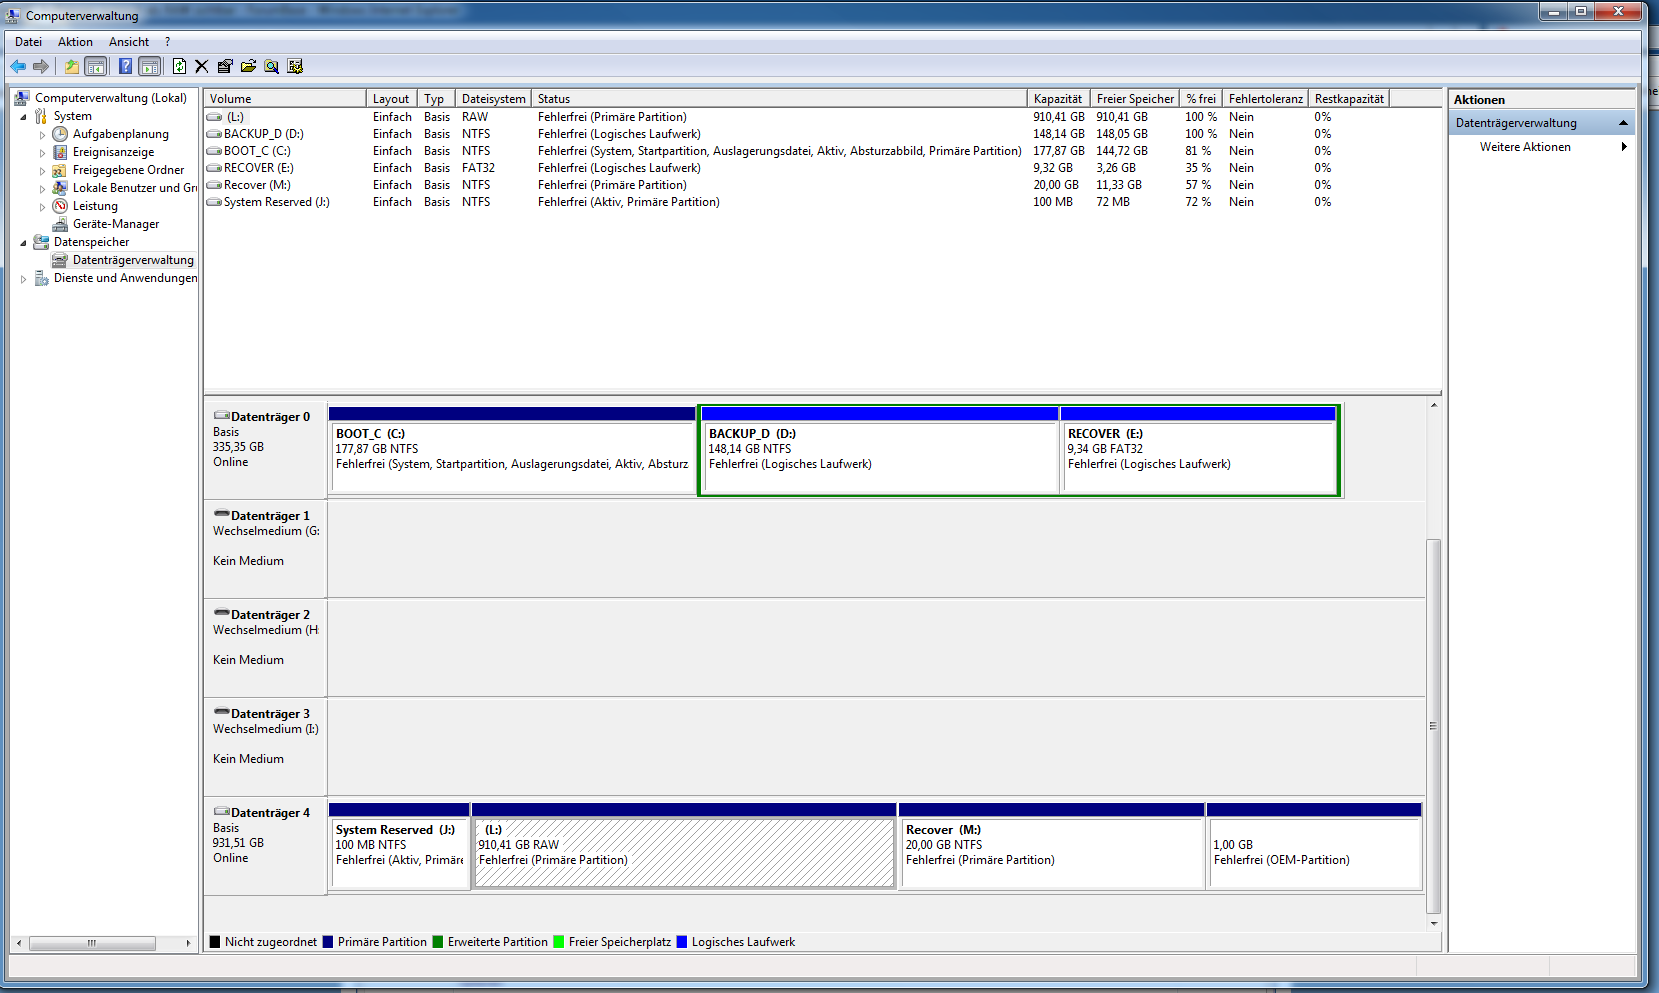Click the Refresh icon in the toolbar
The image size is (1659, 993).
(179, 66)
